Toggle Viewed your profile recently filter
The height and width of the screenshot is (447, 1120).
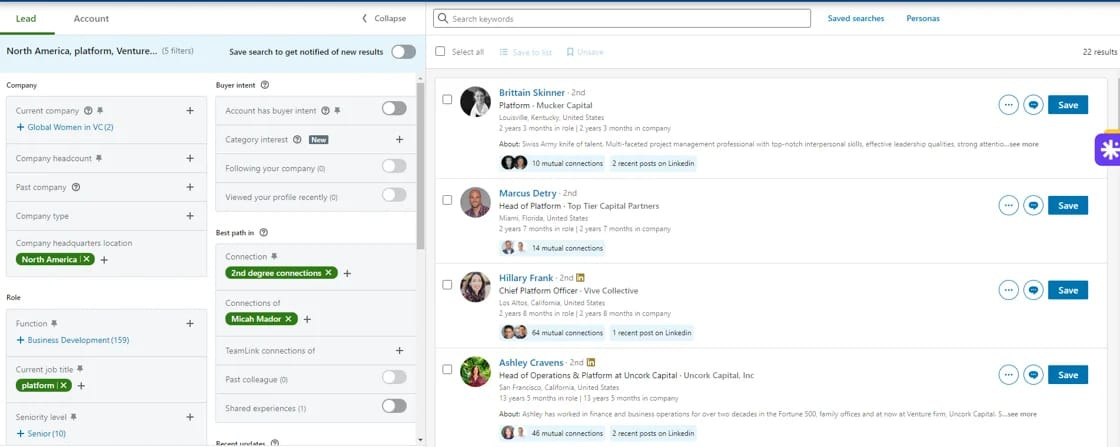point(394,195)
